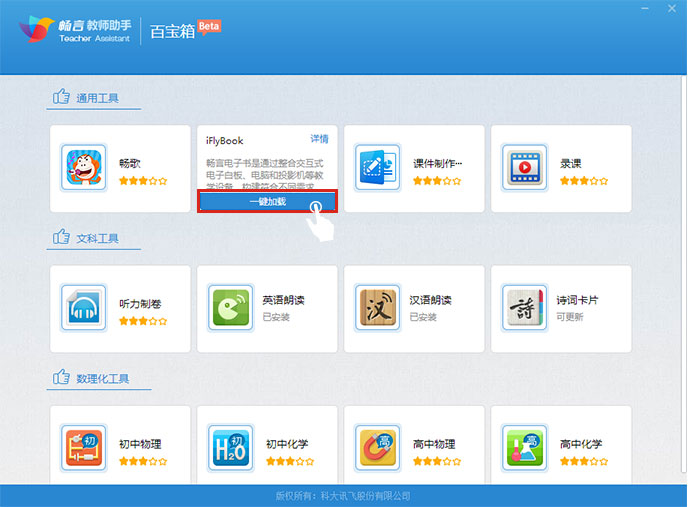Image resolution: width=688 pixels, height=507 pixels.
Task: Open the 详情 link on iFlyBook card
Action: (319, 139)
